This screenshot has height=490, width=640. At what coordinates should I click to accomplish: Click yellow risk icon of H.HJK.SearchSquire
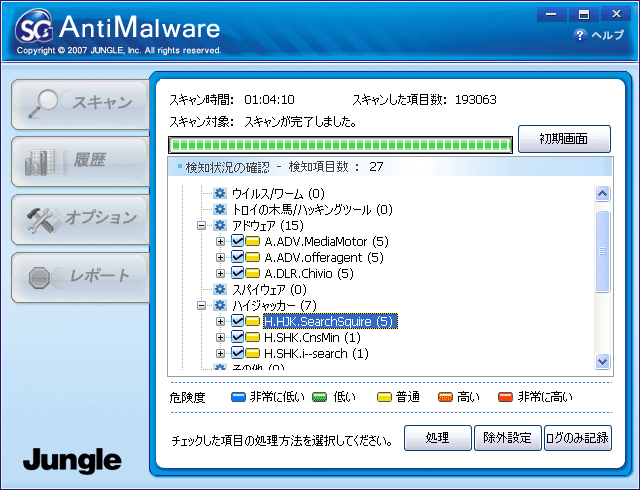[253, 321]
